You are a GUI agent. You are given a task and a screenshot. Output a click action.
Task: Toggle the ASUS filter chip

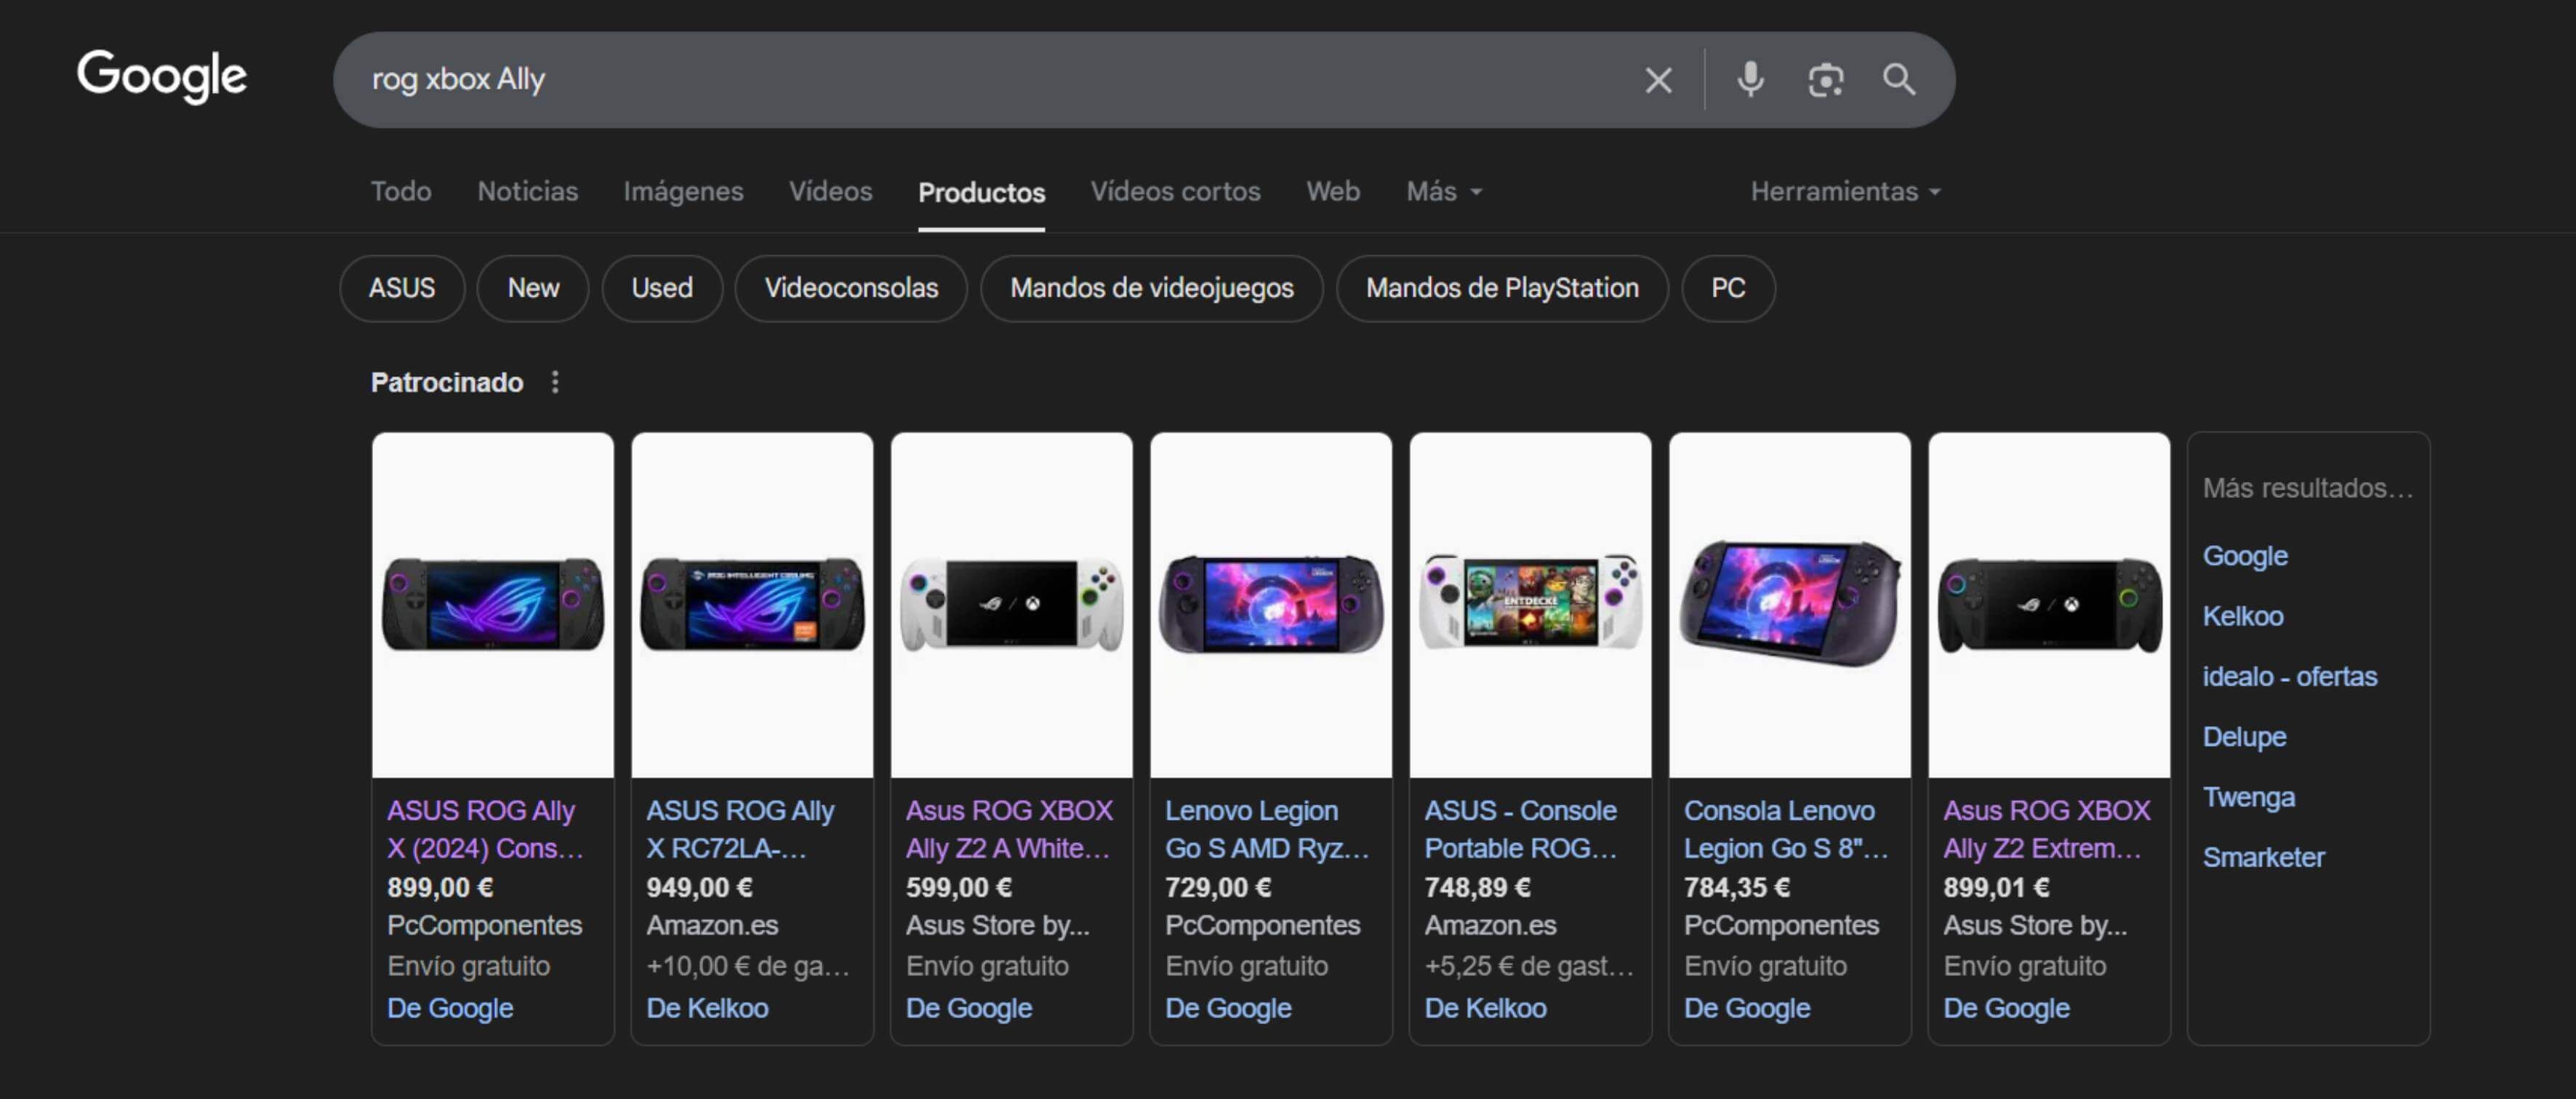[x=402, y=288]
